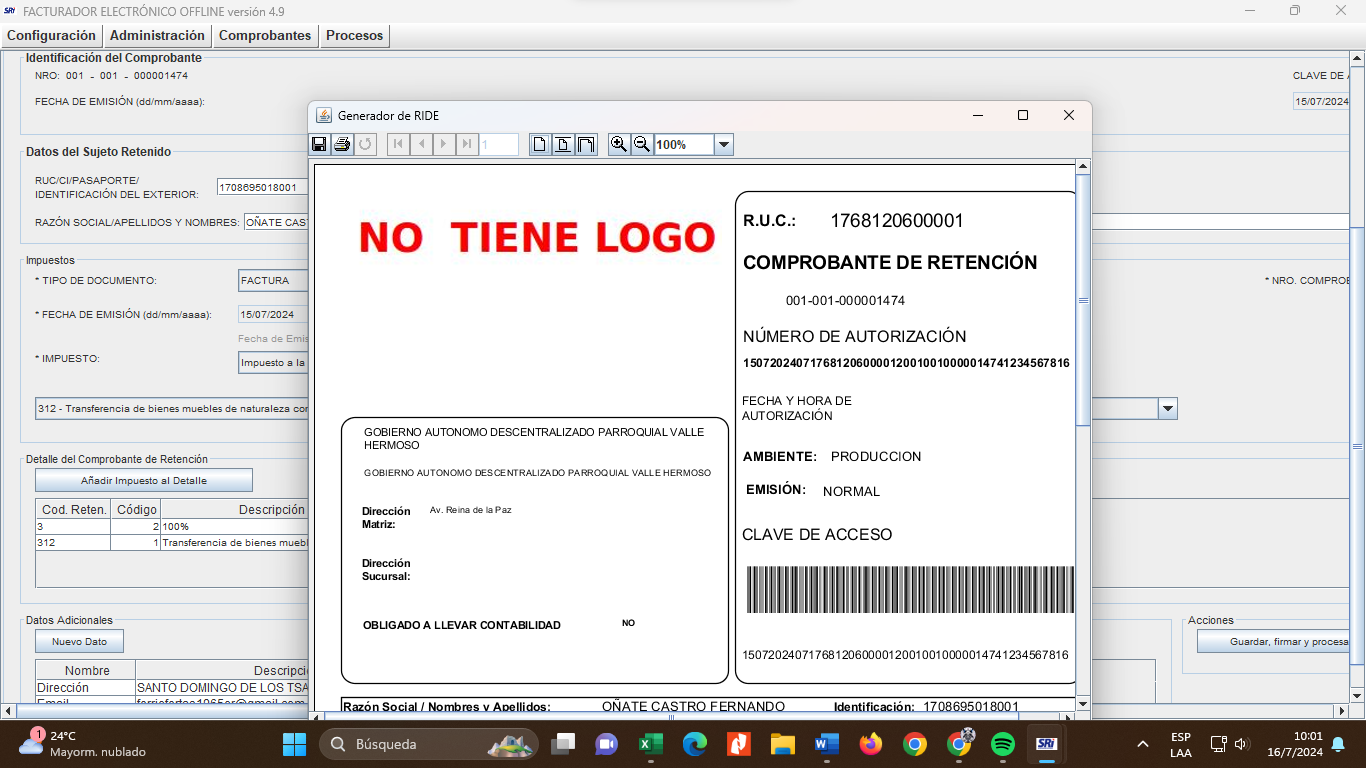
Task: Select fit page view icon
Action: (x=563, y=144)
